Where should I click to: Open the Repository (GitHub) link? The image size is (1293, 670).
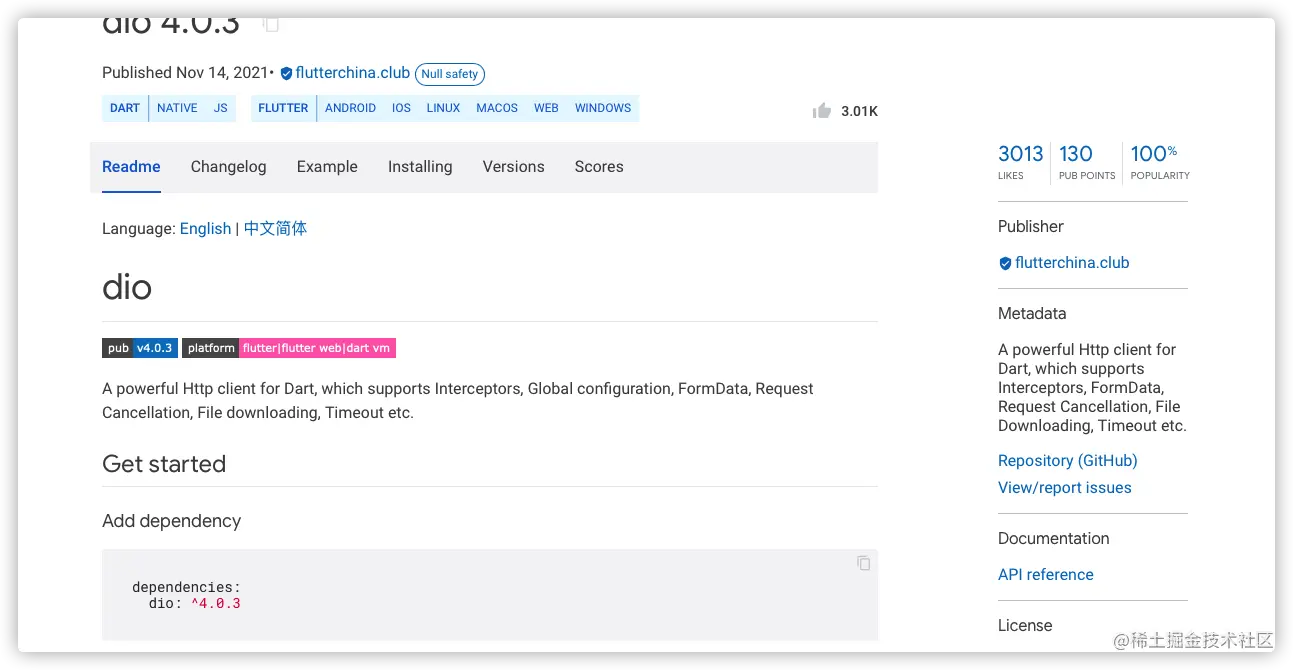1068,461
